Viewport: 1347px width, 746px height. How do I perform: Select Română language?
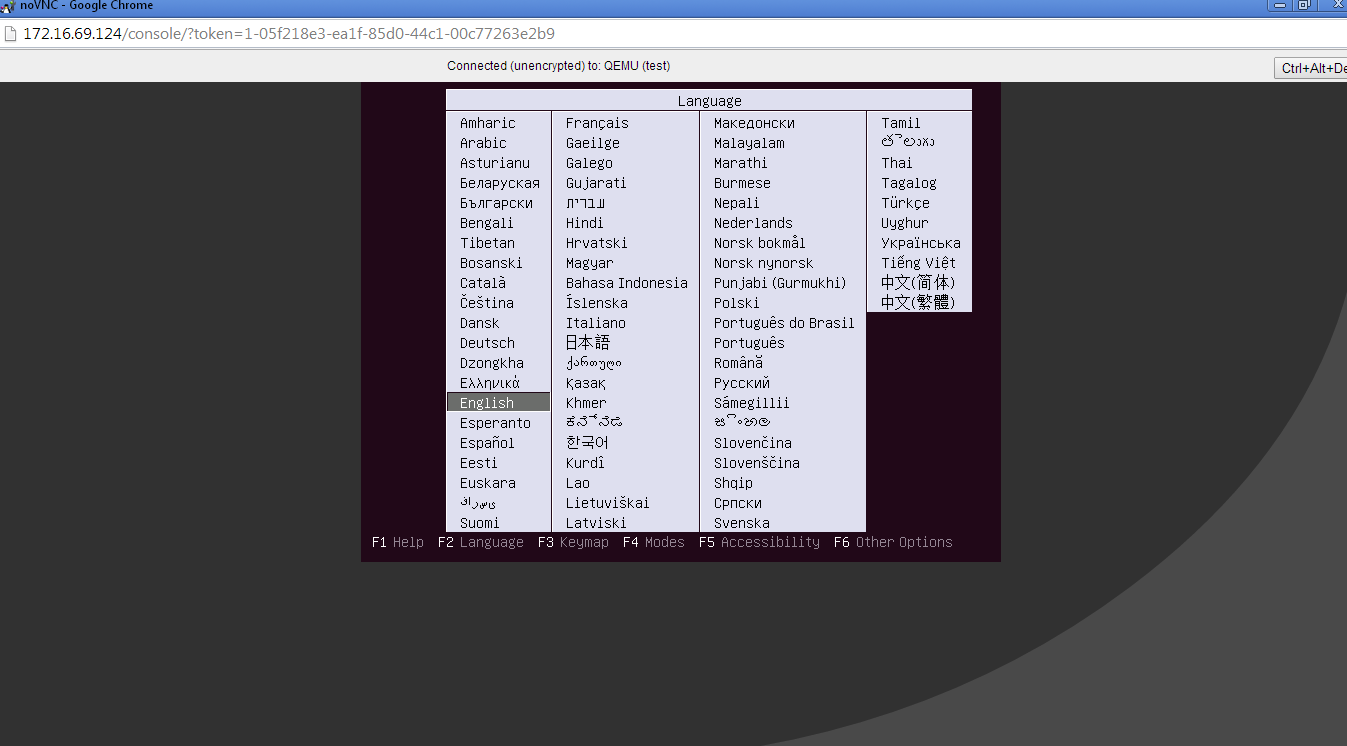pyautogui.click(x=738, y=363)
